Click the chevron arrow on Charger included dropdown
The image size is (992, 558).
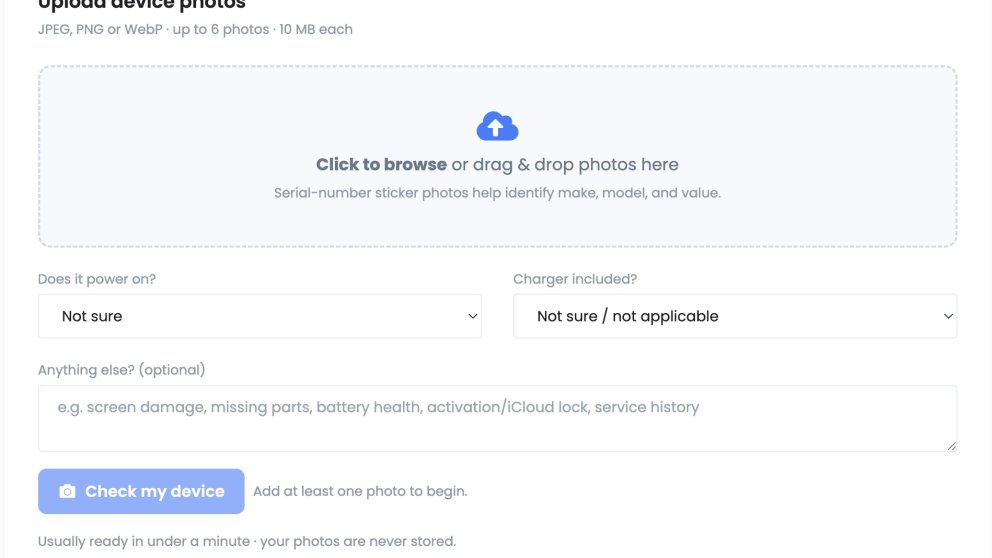(948, 316)
